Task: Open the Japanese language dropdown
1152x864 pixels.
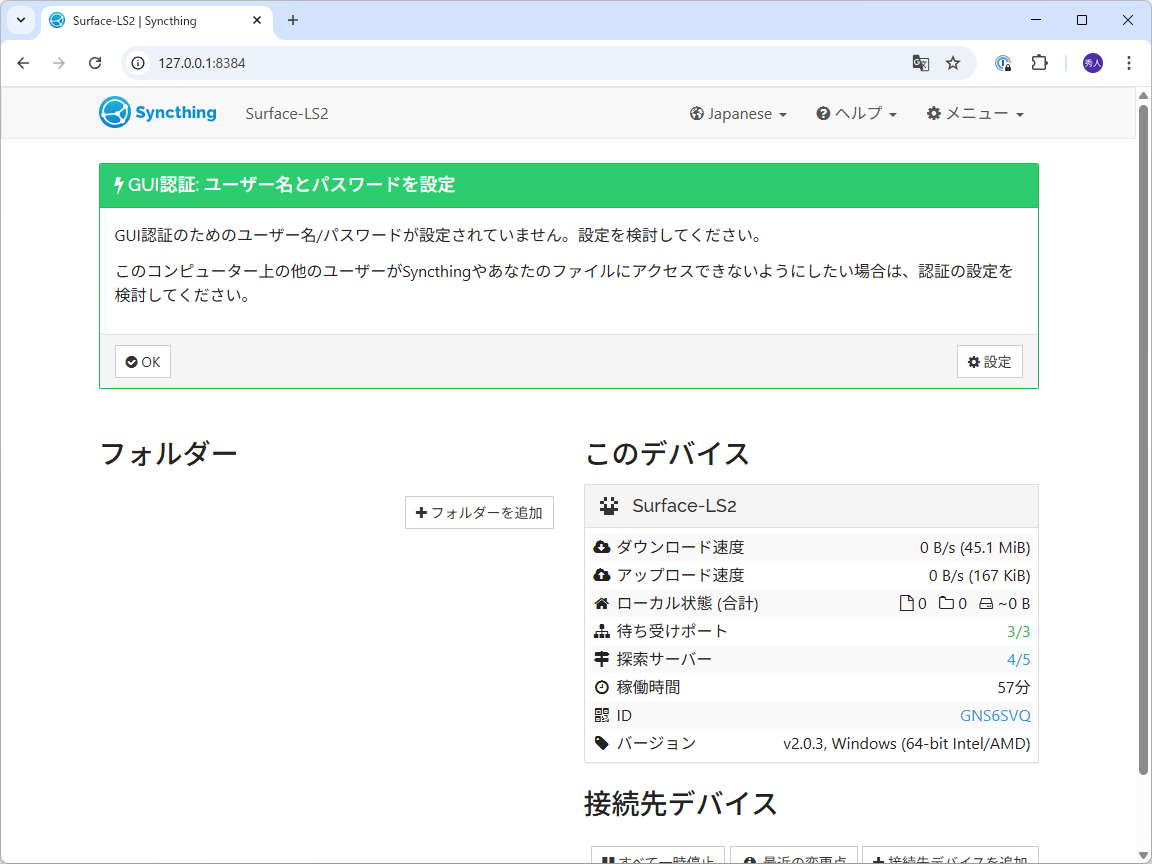Action: [738, 113]
